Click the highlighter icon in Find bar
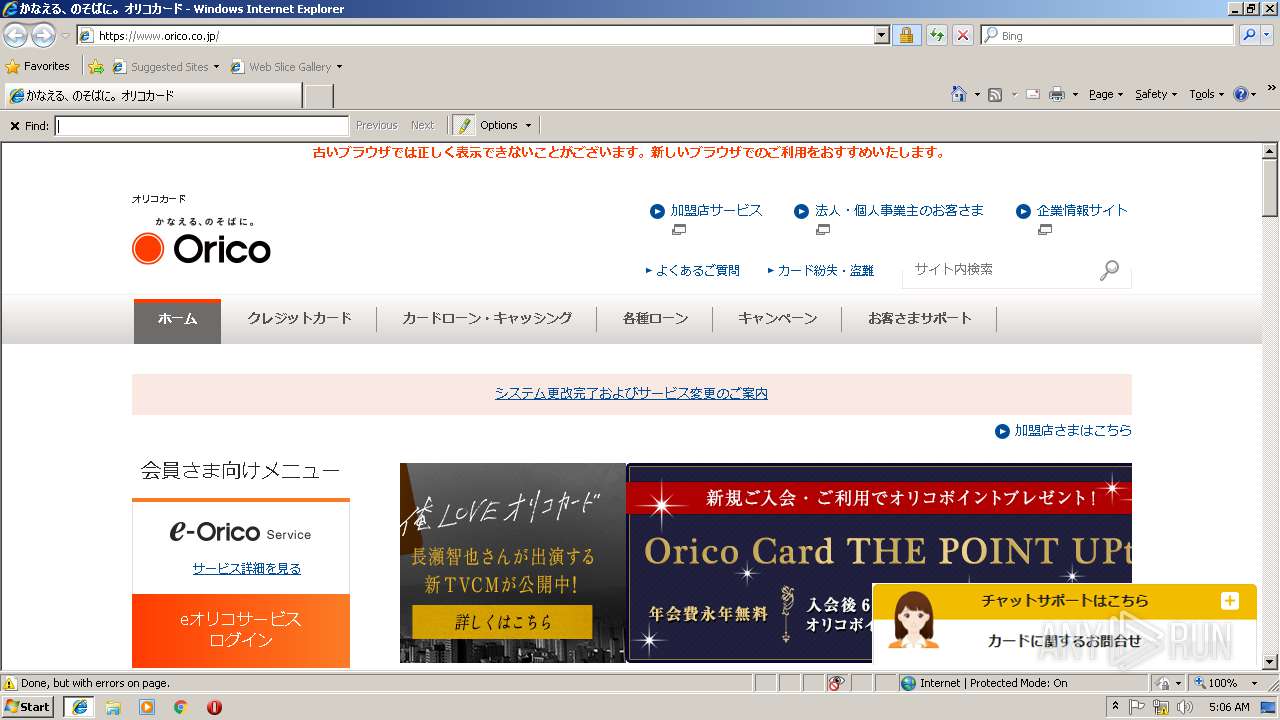The image size is (1280, 720). coord(463,125)
